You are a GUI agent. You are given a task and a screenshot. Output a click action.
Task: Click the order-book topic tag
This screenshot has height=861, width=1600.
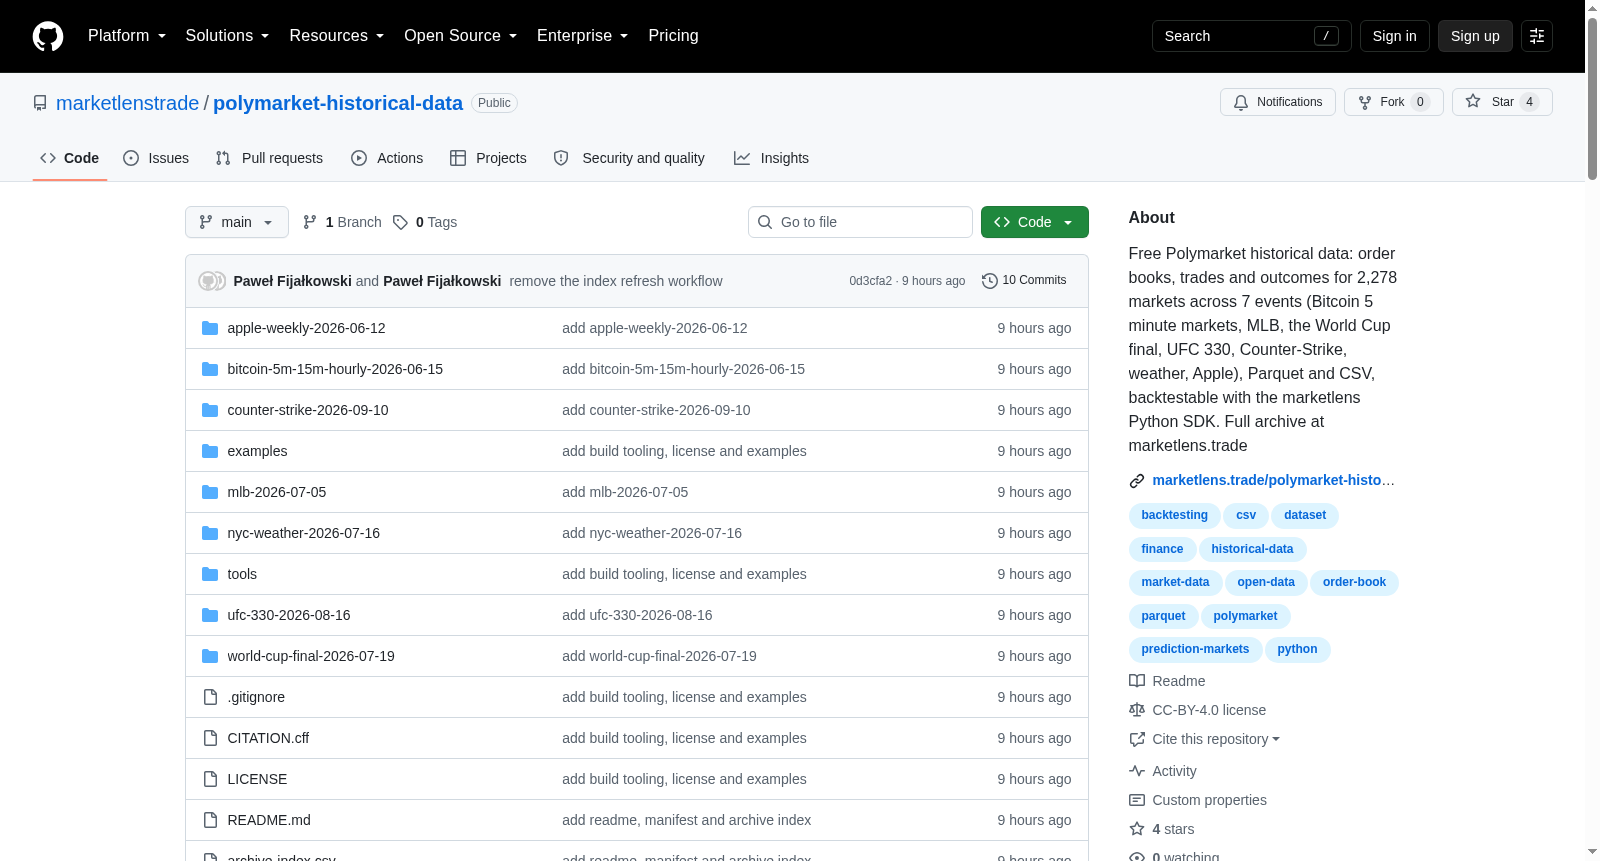tap(1354, 582)
